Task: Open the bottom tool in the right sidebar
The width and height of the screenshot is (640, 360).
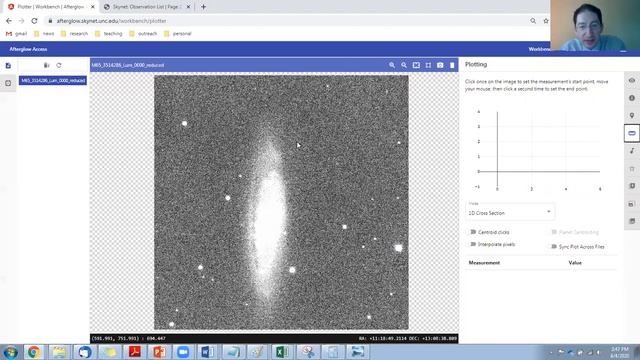Action: (x=632, y=221)
